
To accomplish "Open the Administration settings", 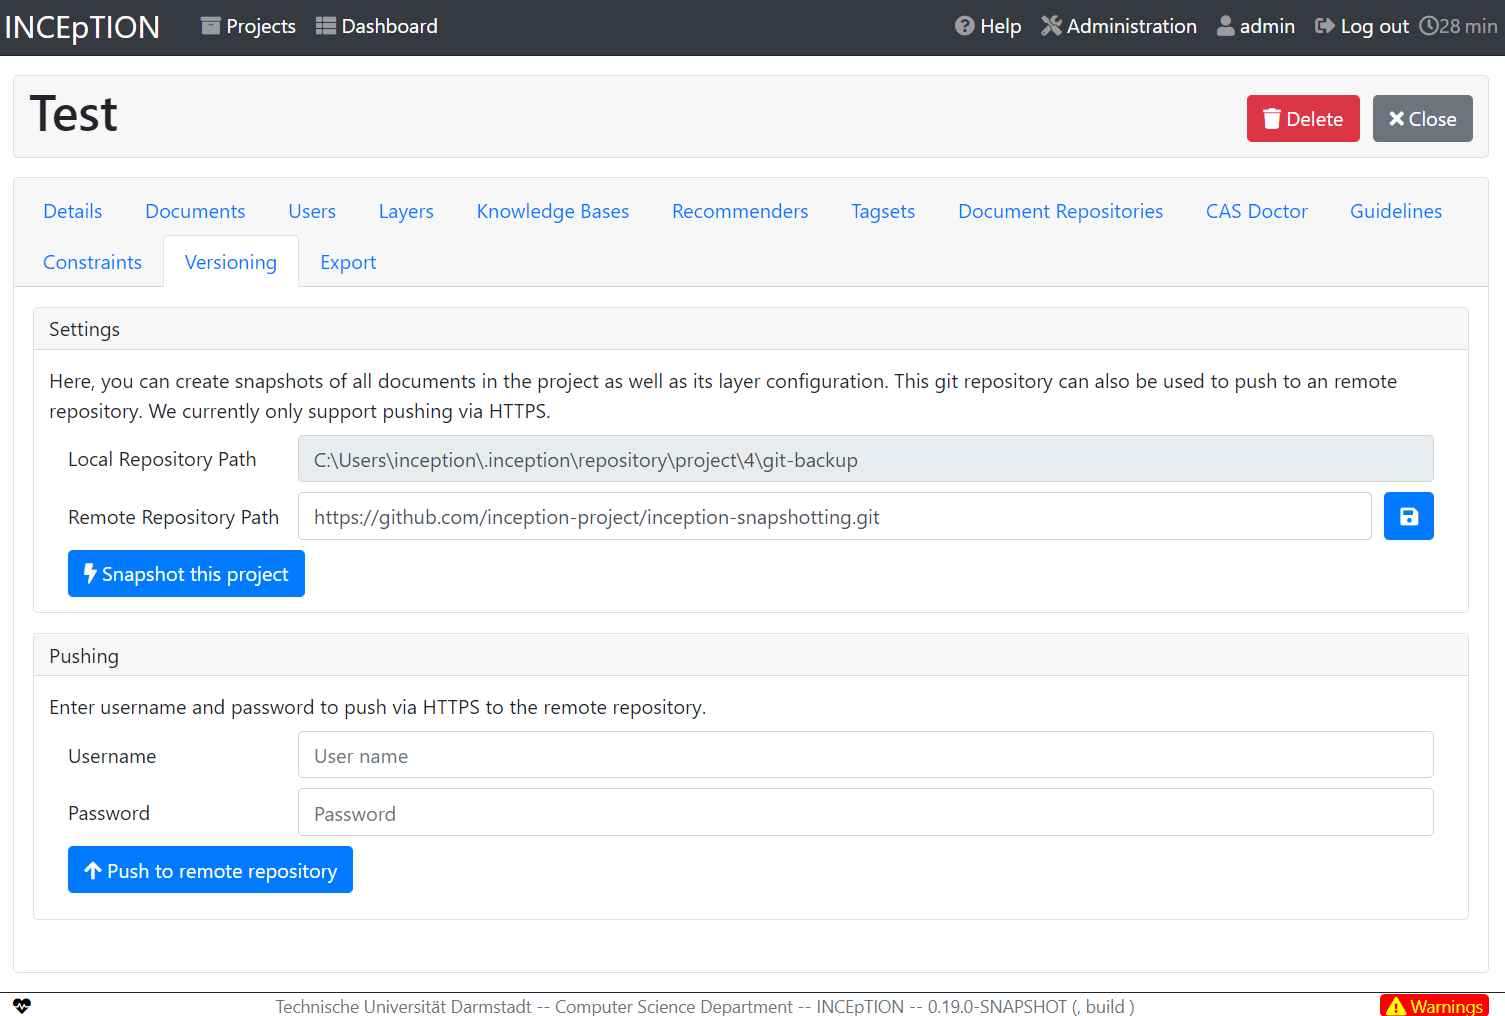I will 1118,26.
